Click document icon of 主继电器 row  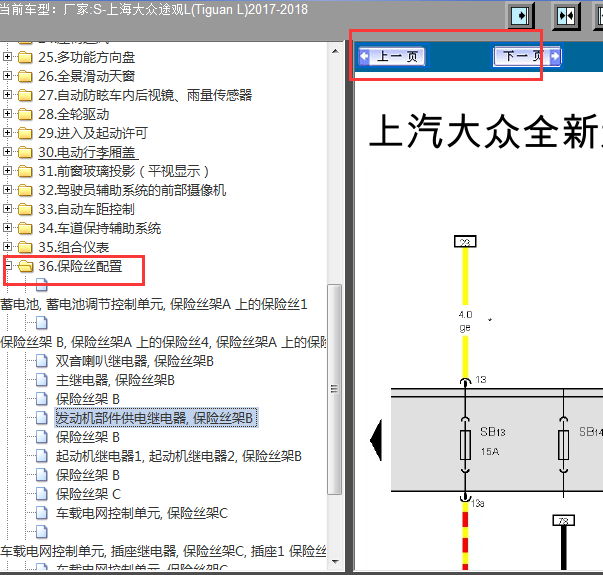click(x=42, y=380)
